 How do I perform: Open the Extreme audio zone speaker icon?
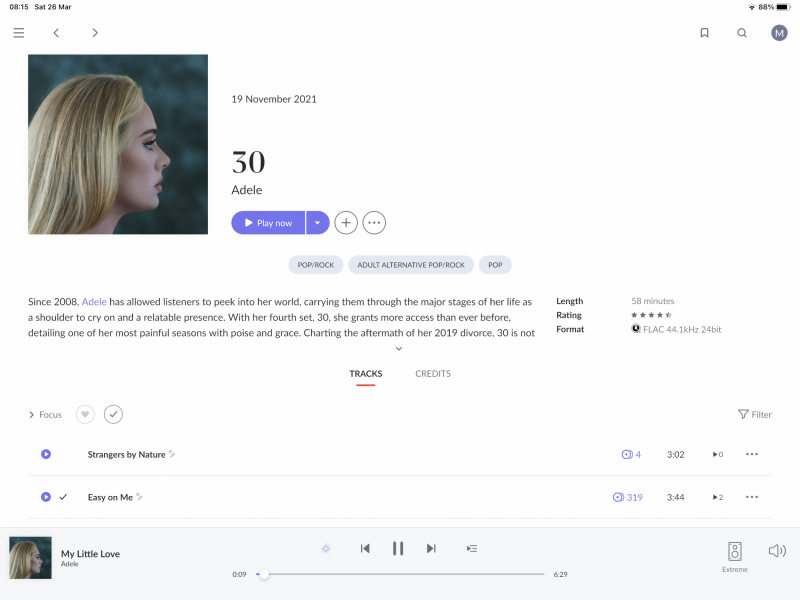coord(735,551)
